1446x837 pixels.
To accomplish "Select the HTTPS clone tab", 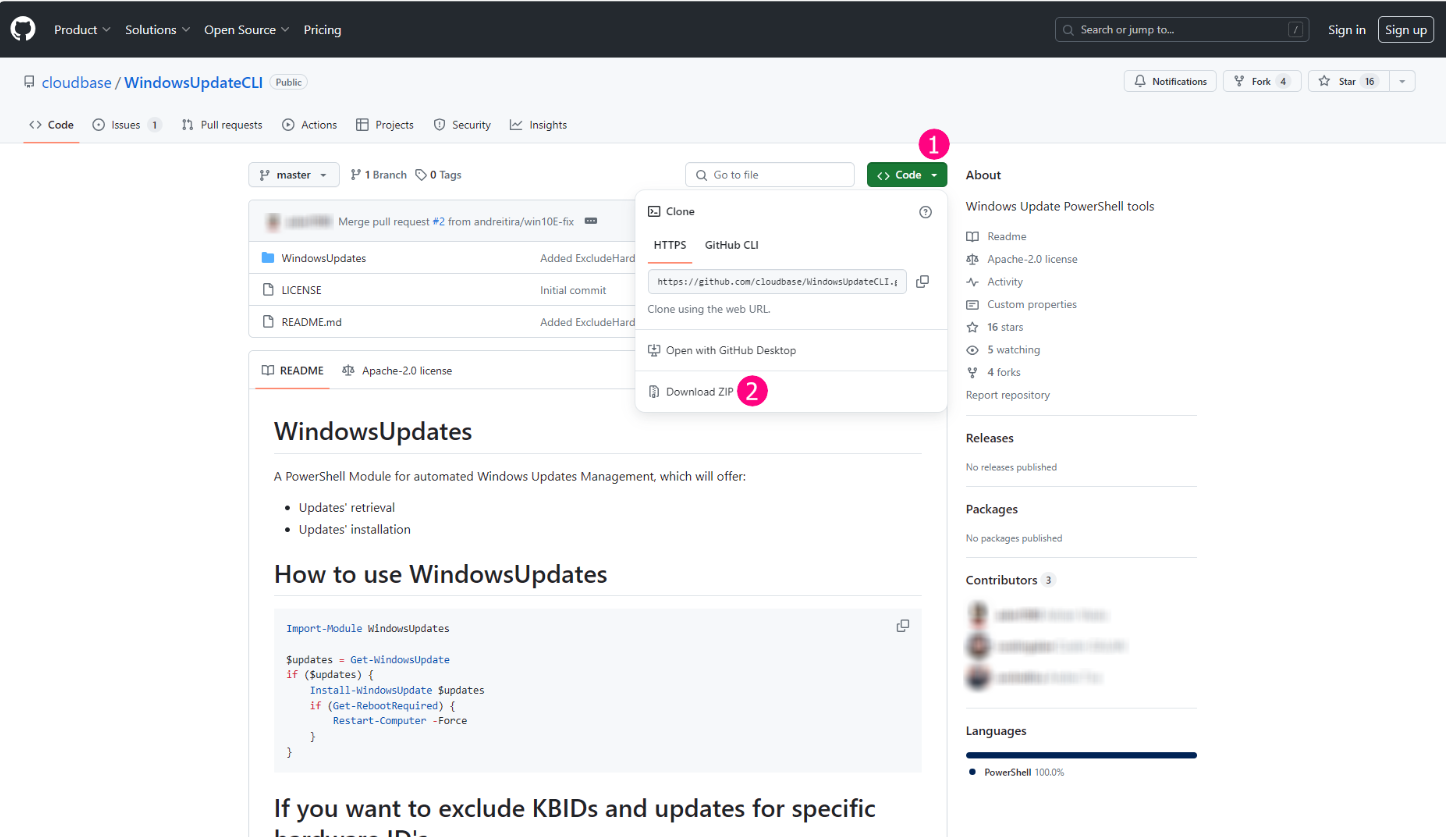I will [x=670, y=245].
